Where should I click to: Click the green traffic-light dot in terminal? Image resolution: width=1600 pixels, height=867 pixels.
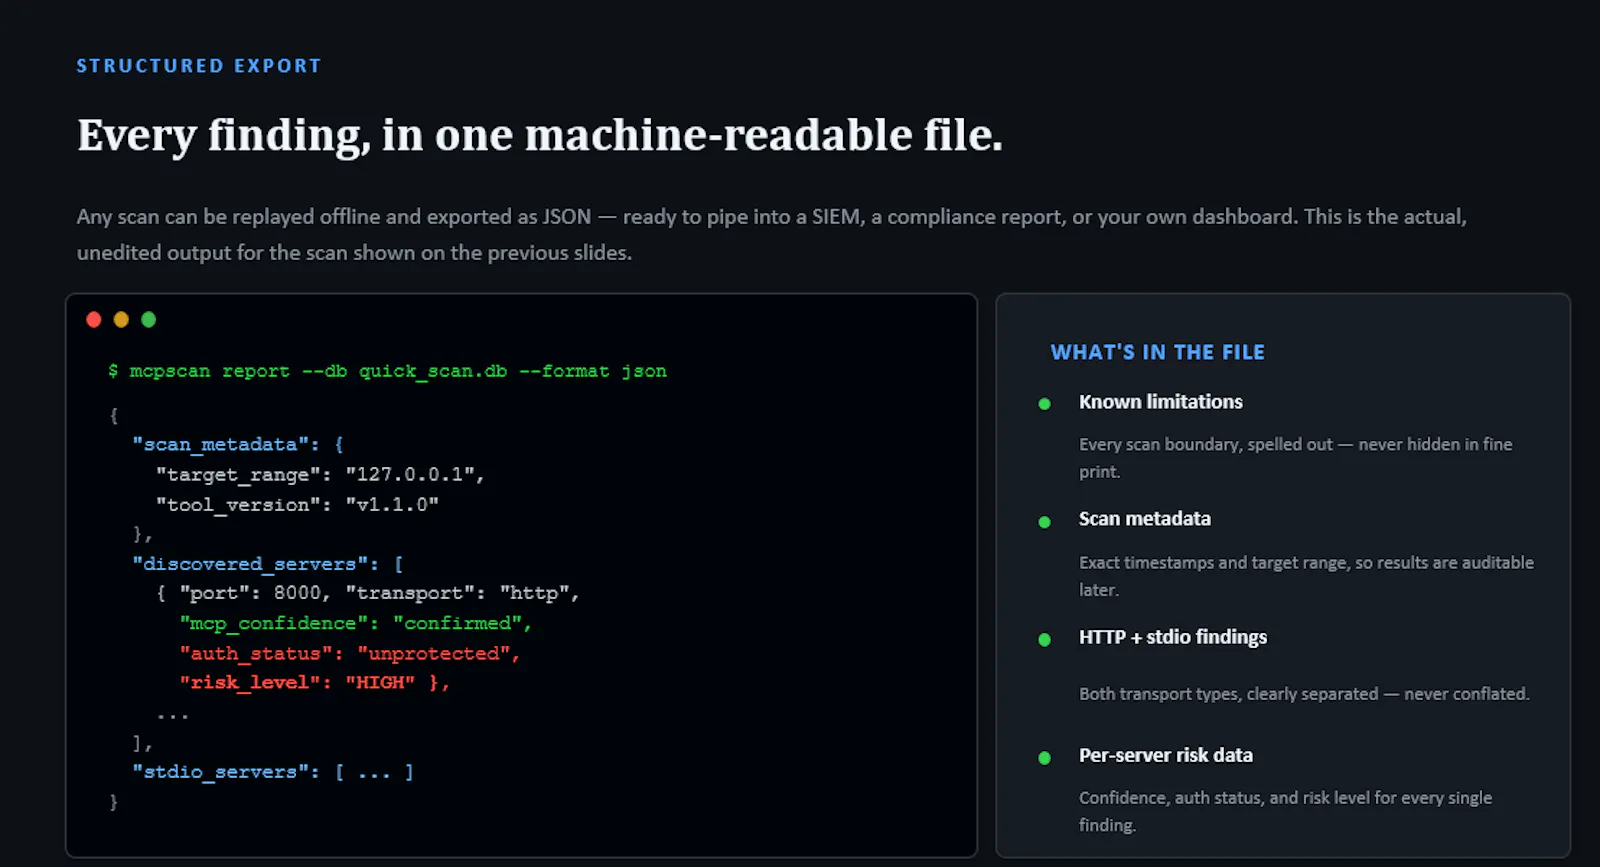(x=149, y=320)
